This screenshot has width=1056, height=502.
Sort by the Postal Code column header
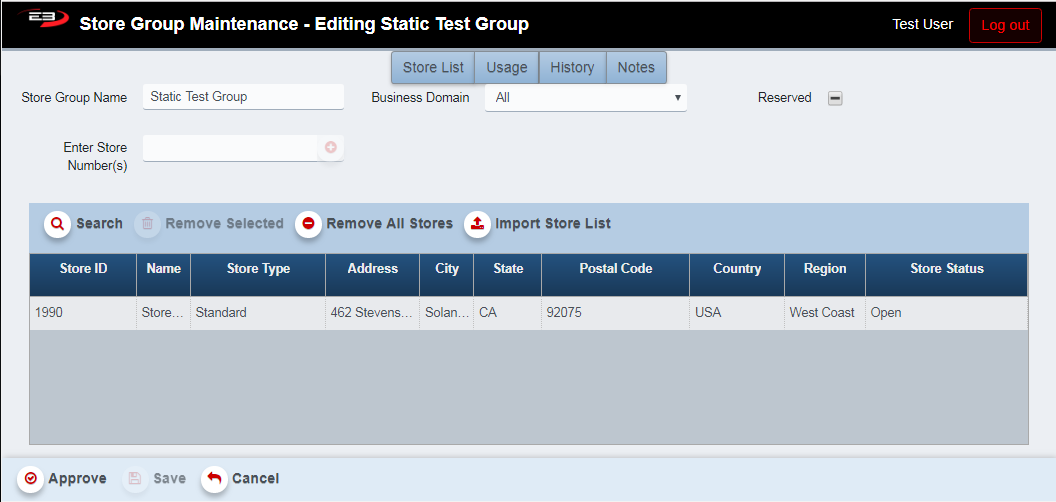click(x=615, y=269)
